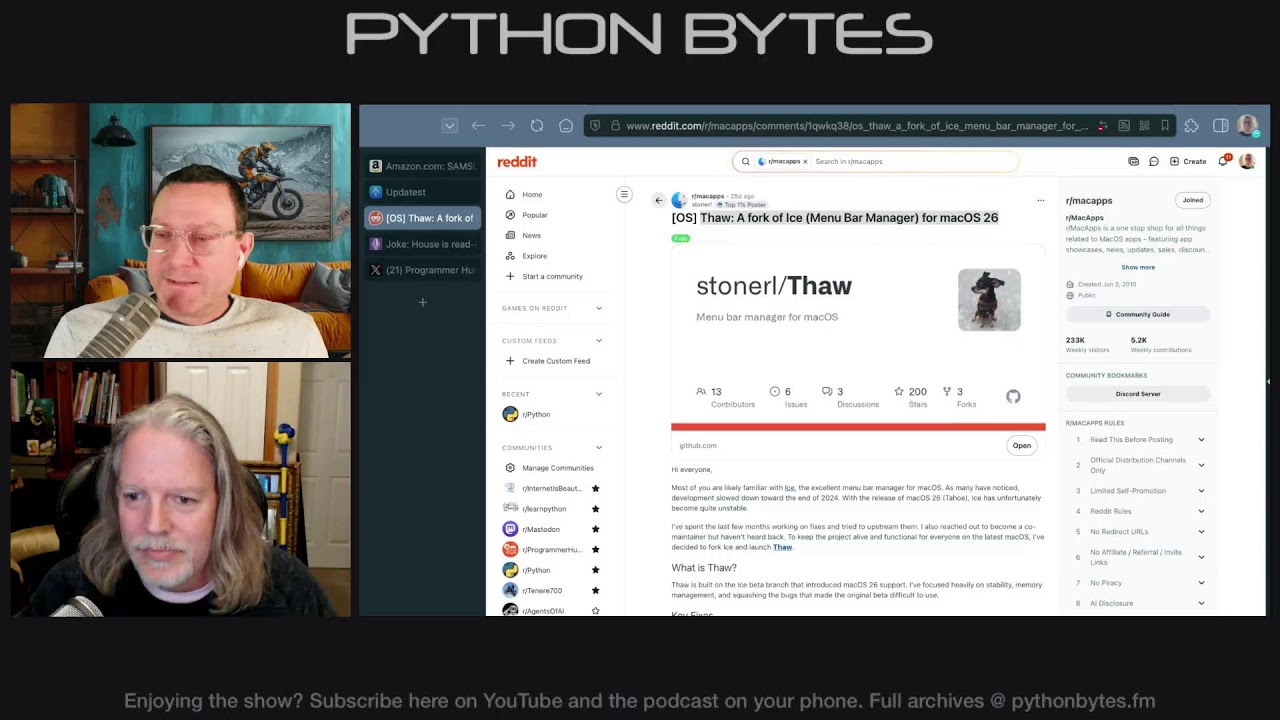Follow the Thaw hyperlink in post text

pyautogui.click(x=782, y=547)
